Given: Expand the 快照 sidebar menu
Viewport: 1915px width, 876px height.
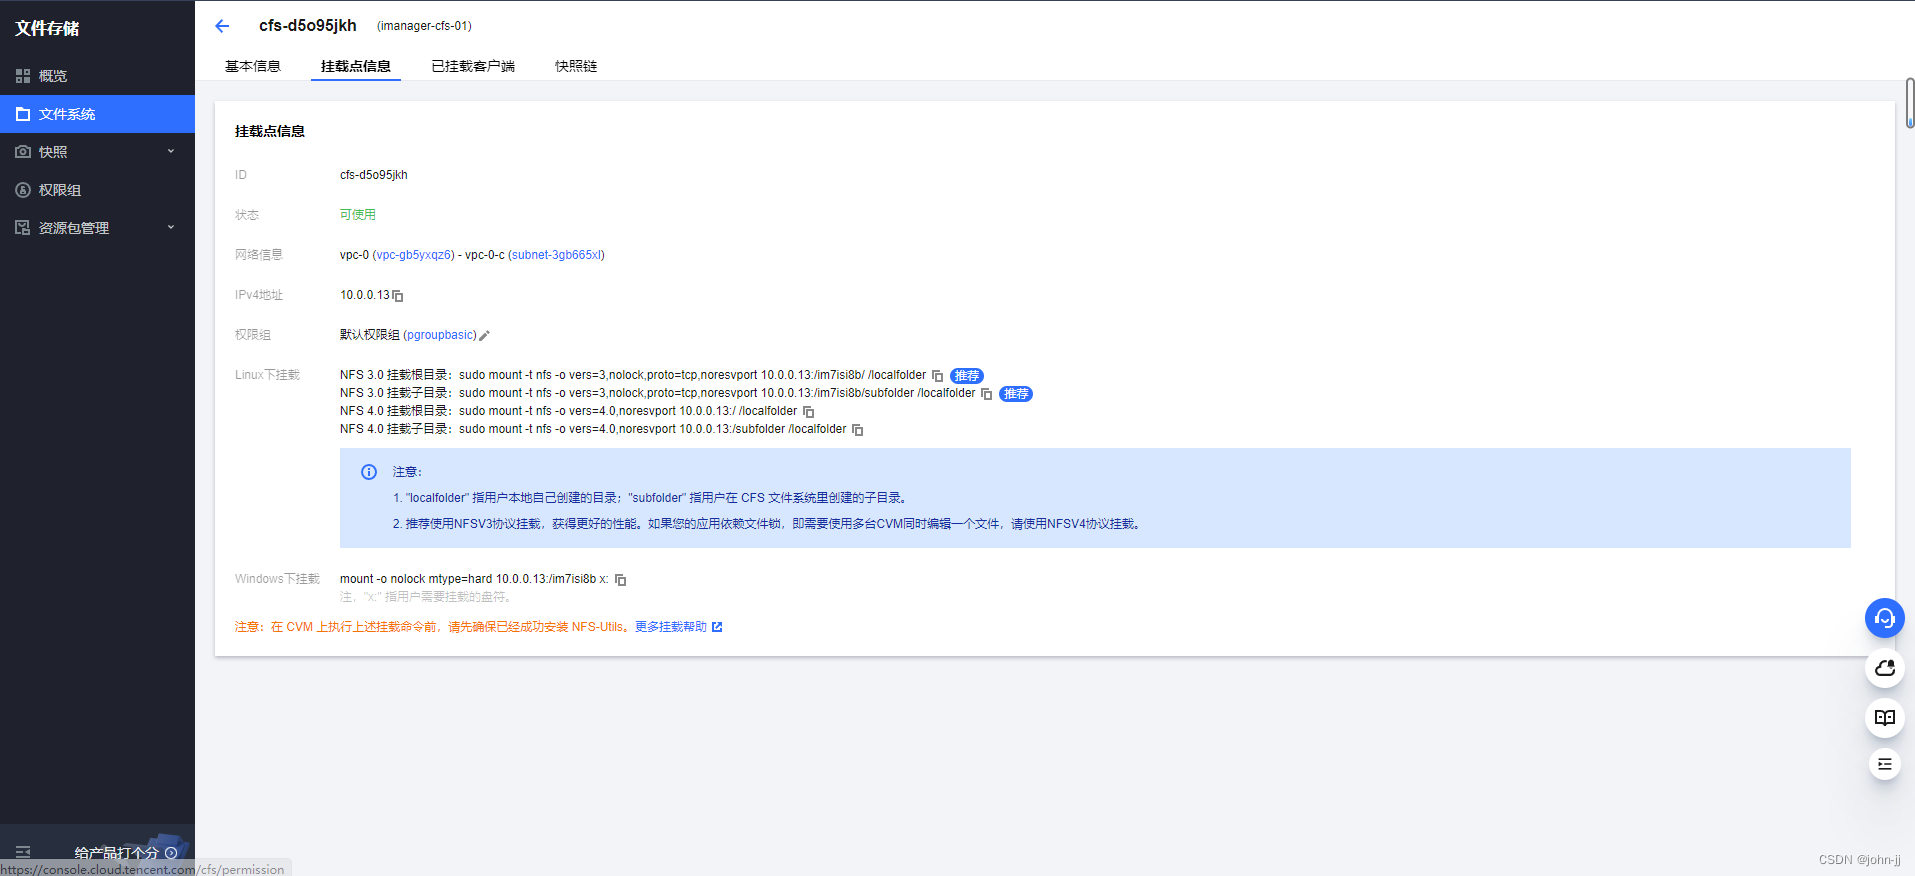Looking at the screenshot, I should 97,152.
